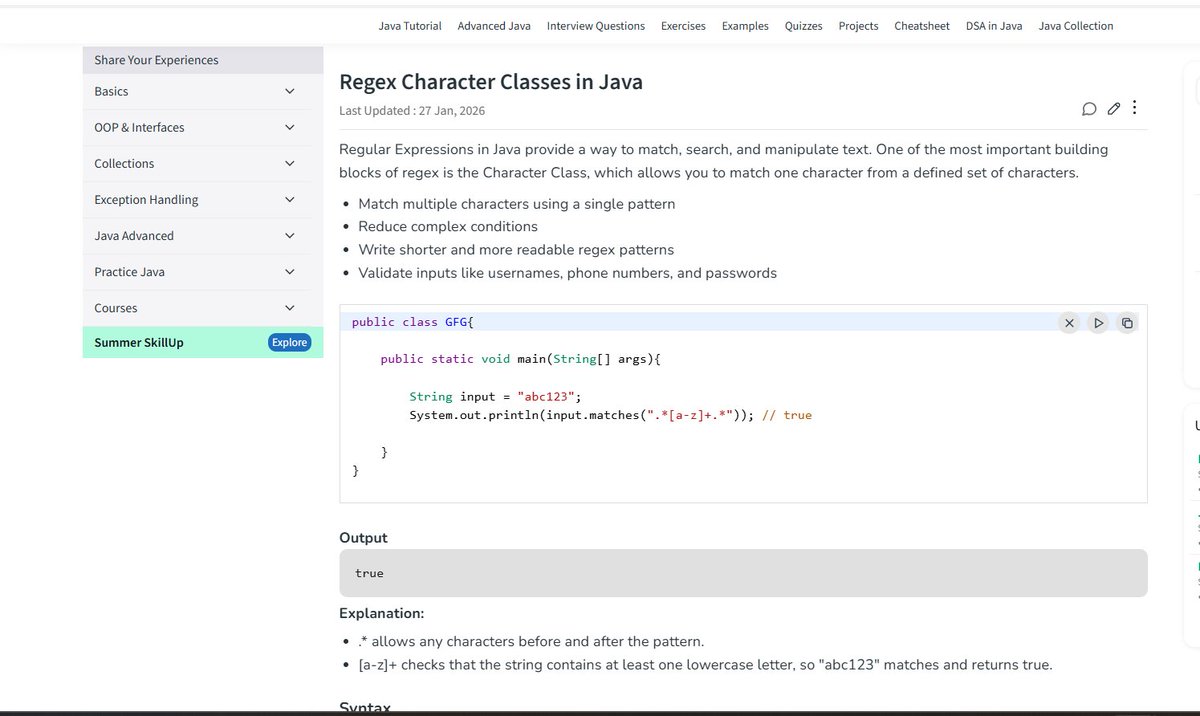
Task: Open the Cheatsheet nav item
Action: coord(922,26)
